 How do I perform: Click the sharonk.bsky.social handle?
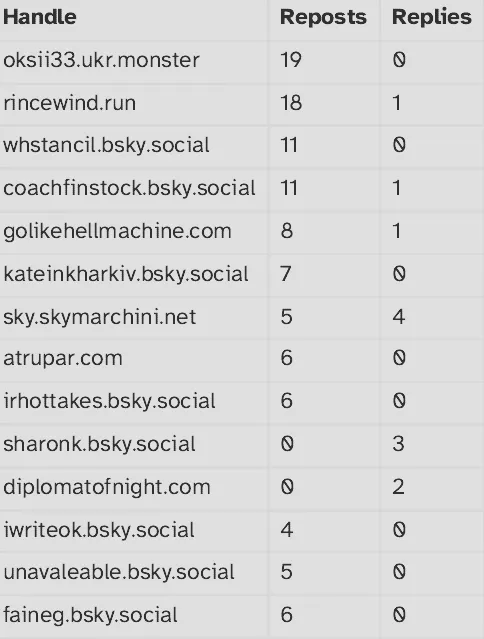click(x=99, y=444)
